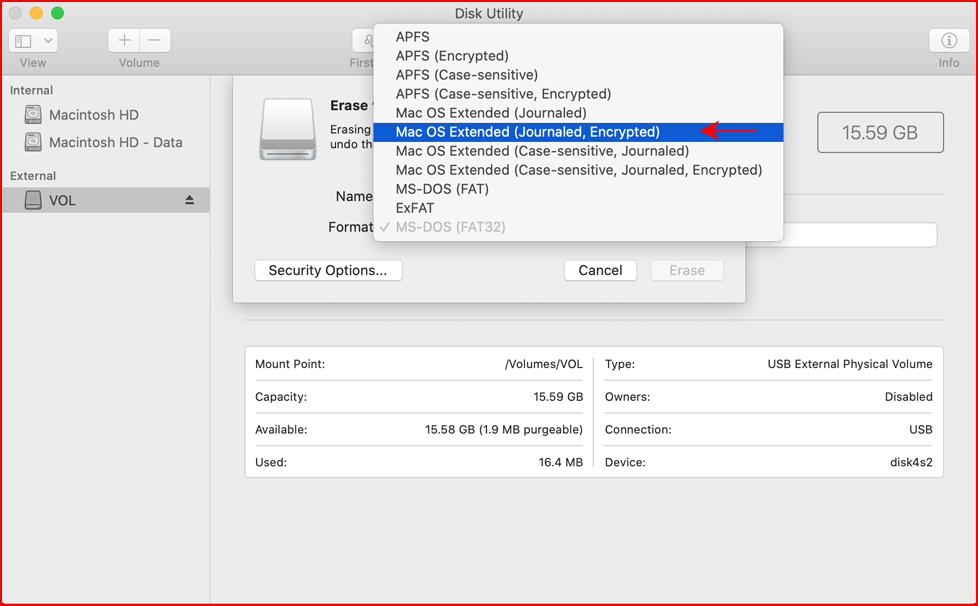Click the large drive icon in Erase dialog
Screen dimensions: 978x606
[x=288, y=129]
